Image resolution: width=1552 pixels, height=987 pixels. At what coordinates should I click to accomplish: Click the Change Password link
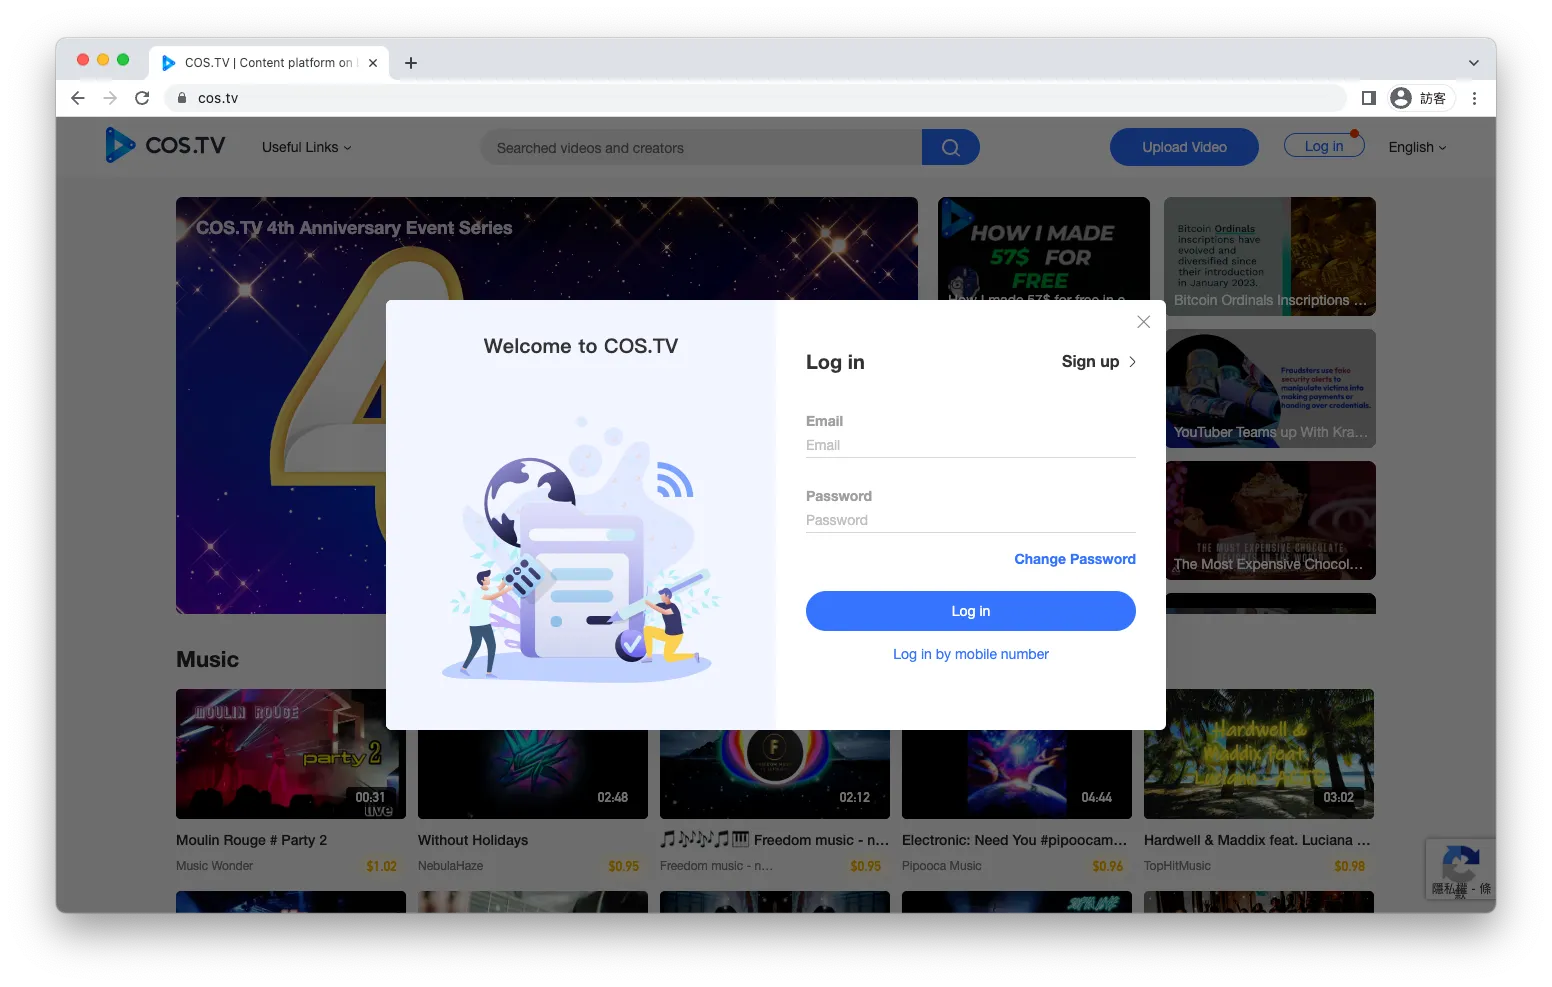pos(1074,559)
